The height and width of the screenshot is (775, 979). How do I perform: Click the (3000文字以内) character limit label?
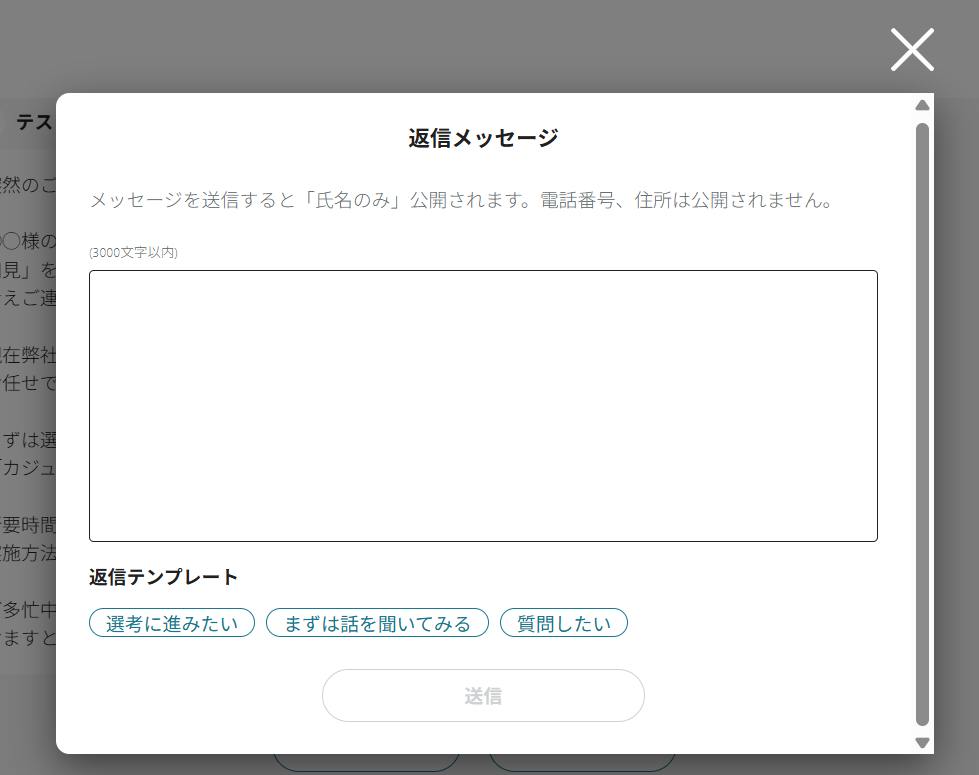(131, 253)
